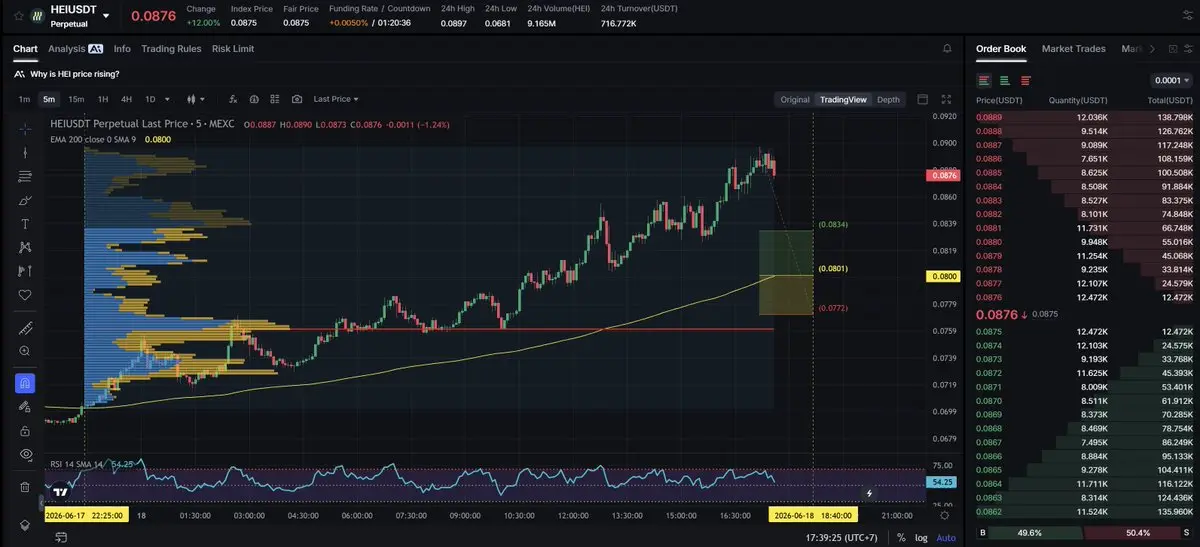Viewport: 1200px width, 547px height.
Task: Click the go-to-date icon in bottom bar
Action: [x=60, y=537]
